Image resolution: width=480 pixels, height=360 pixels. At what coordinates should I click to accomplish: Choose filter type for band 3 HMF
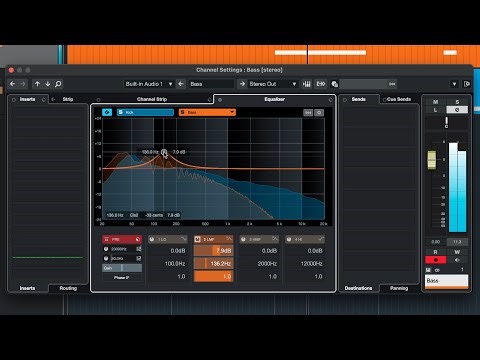275,239
